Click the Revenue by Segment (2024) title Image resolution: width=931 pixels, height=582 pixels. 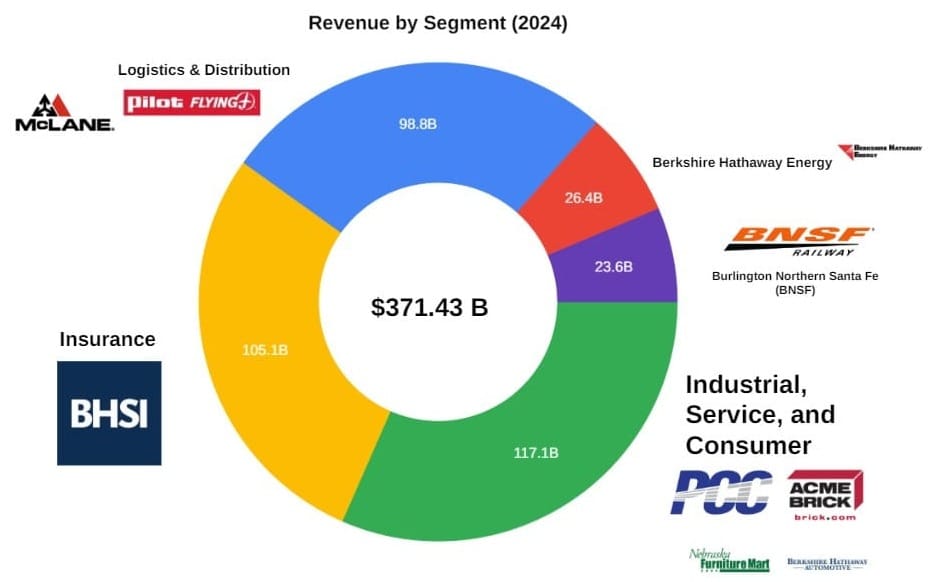438,23
